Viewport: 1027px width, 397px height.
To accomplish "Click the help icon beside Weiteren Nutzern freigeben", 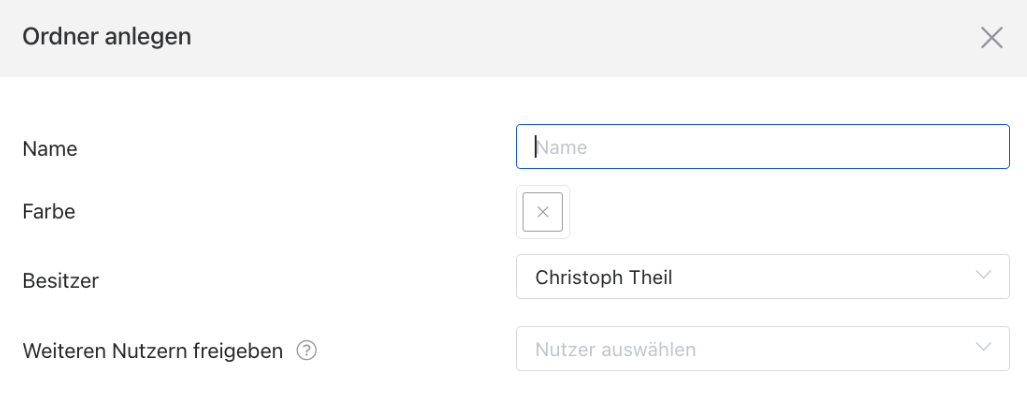I will [x=307, y=350].
